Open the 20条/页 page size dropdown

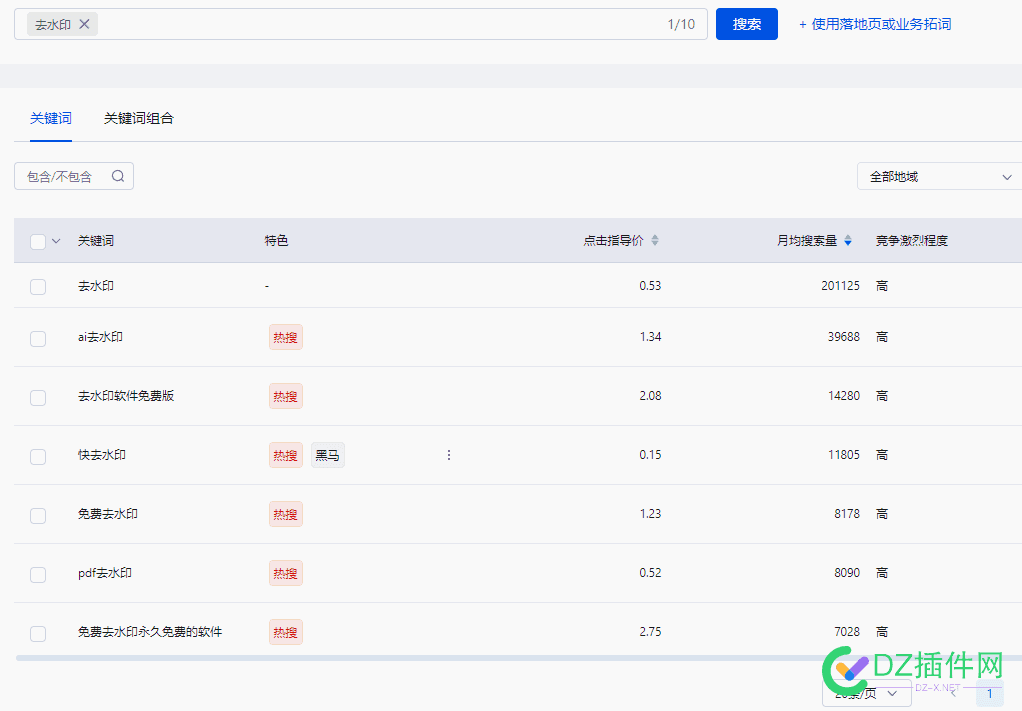[866, 690]
